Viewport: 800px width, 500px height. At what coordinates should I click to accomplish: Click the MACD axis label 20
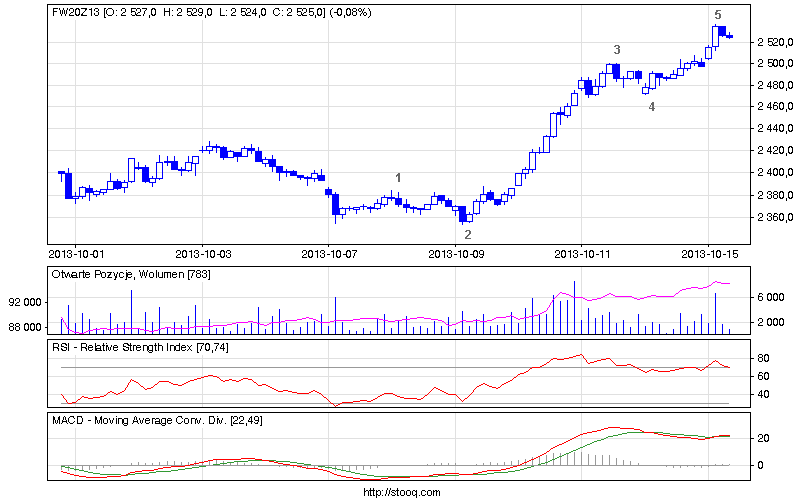763,438
